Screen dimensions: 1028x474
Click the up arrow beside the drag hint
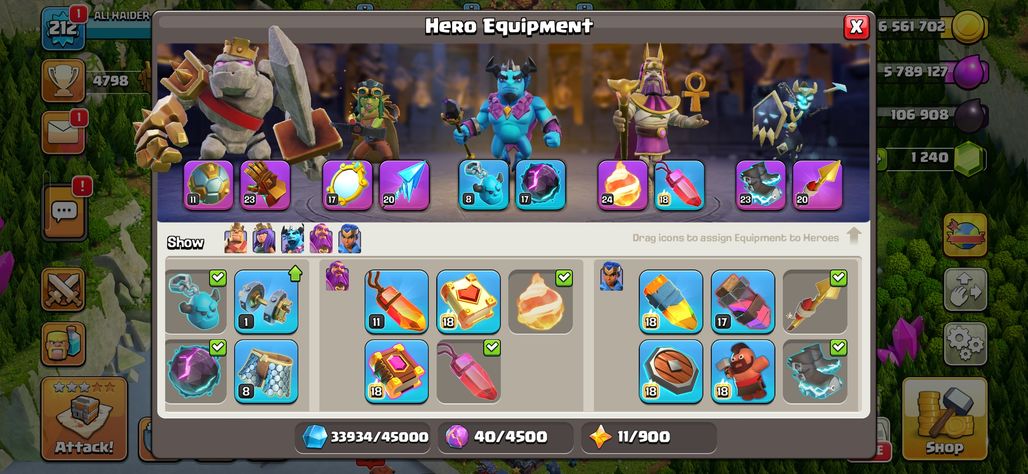tap(853, 236)
